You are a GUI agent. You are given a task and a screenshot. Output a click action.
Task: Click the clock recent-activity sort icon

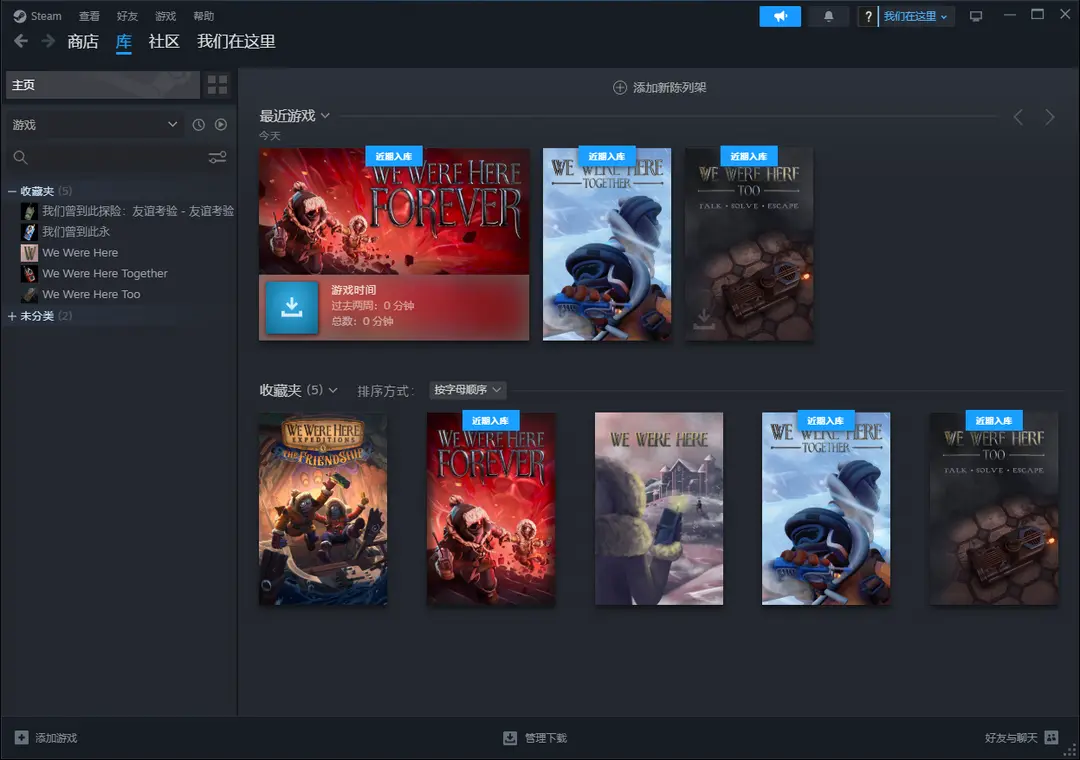tap(198, 125)
